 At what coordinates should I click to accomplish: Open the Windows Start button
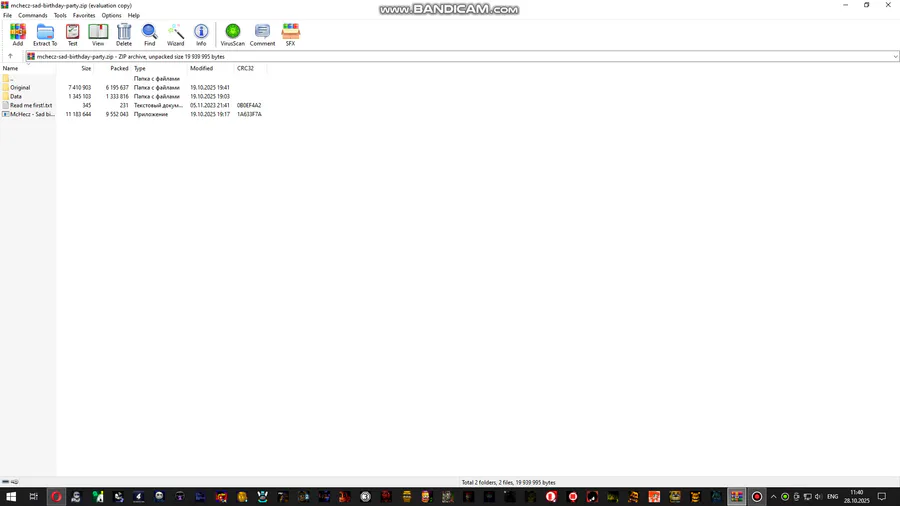(11, 497)
